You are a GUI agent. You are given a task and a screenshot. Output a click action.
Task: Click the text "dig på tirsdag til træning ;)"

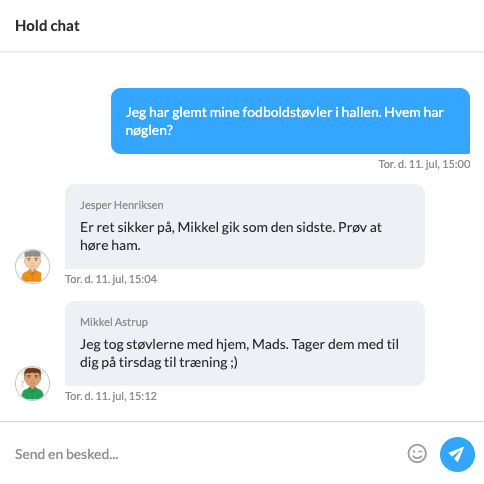pos(159,362)
